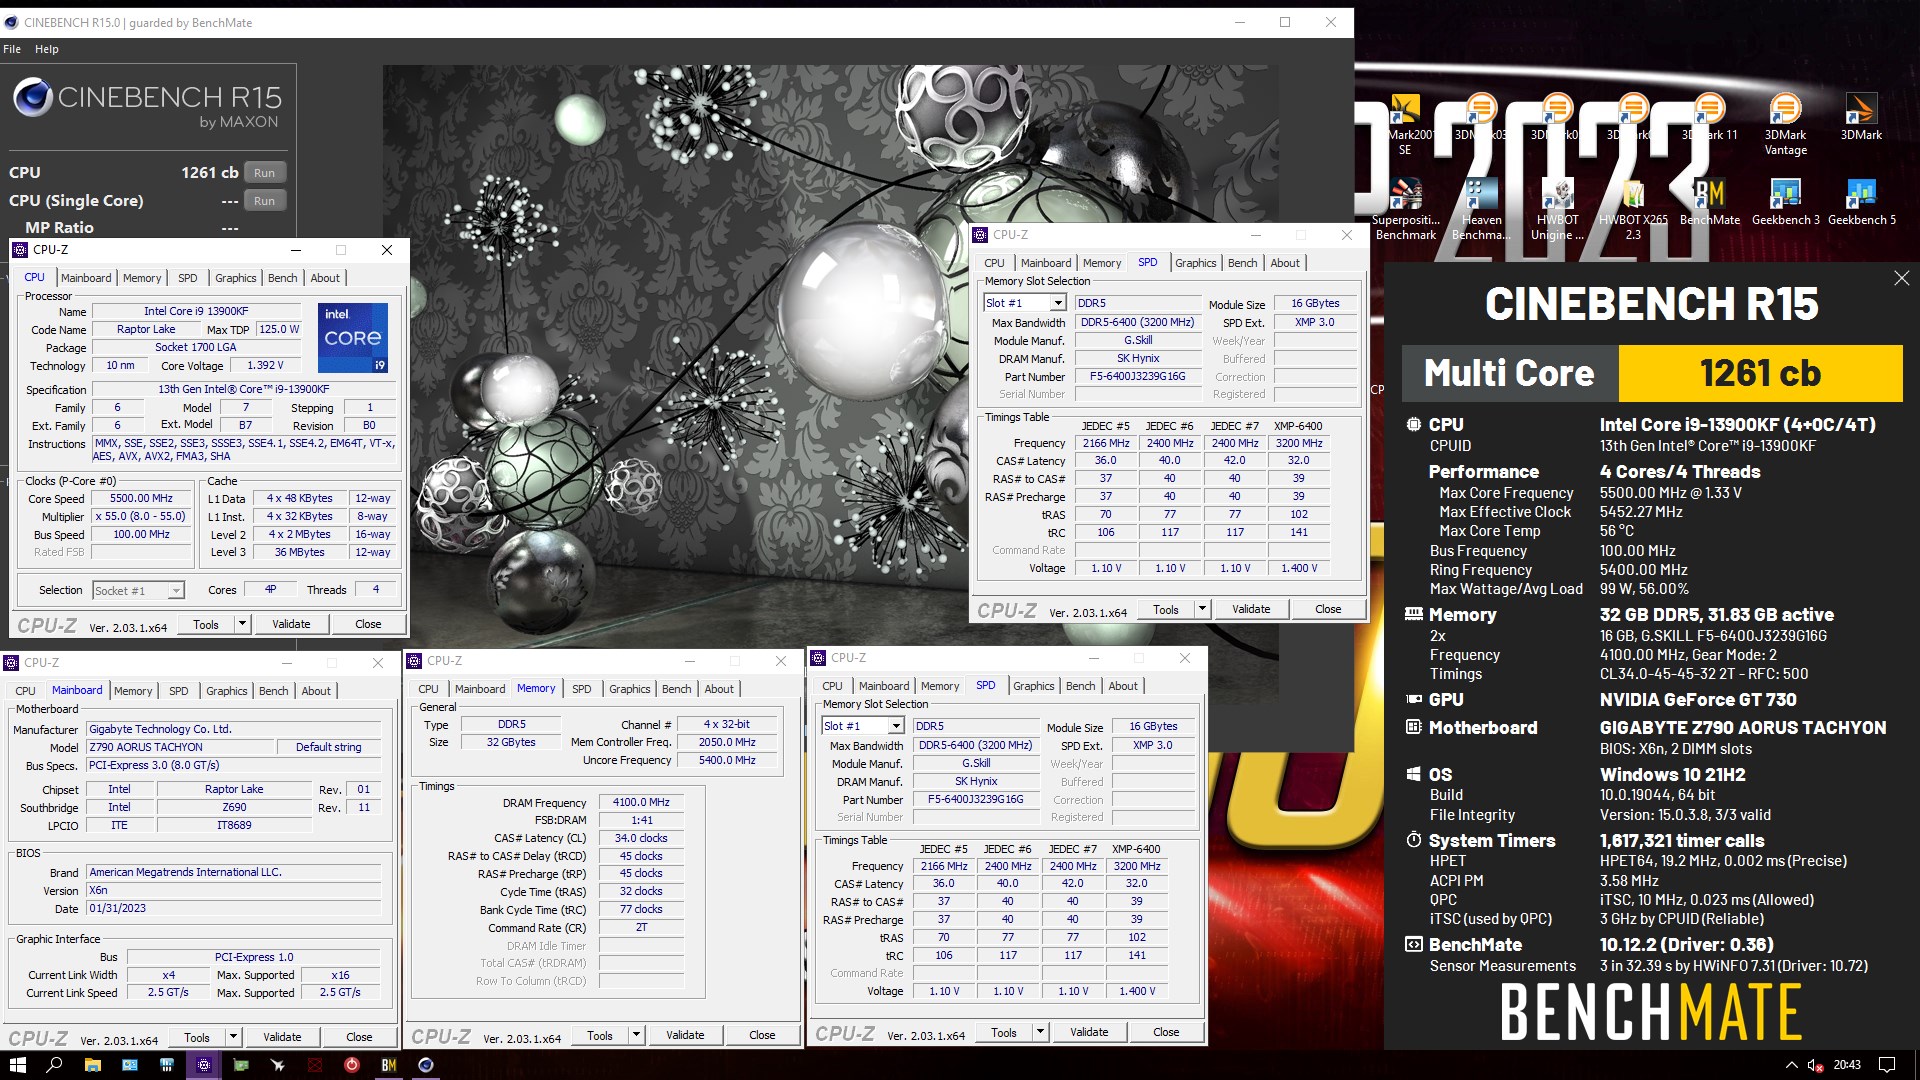This screenshot has width=1920, height=1080.
Task: Open the notification center icon
Action: 1886,1065
